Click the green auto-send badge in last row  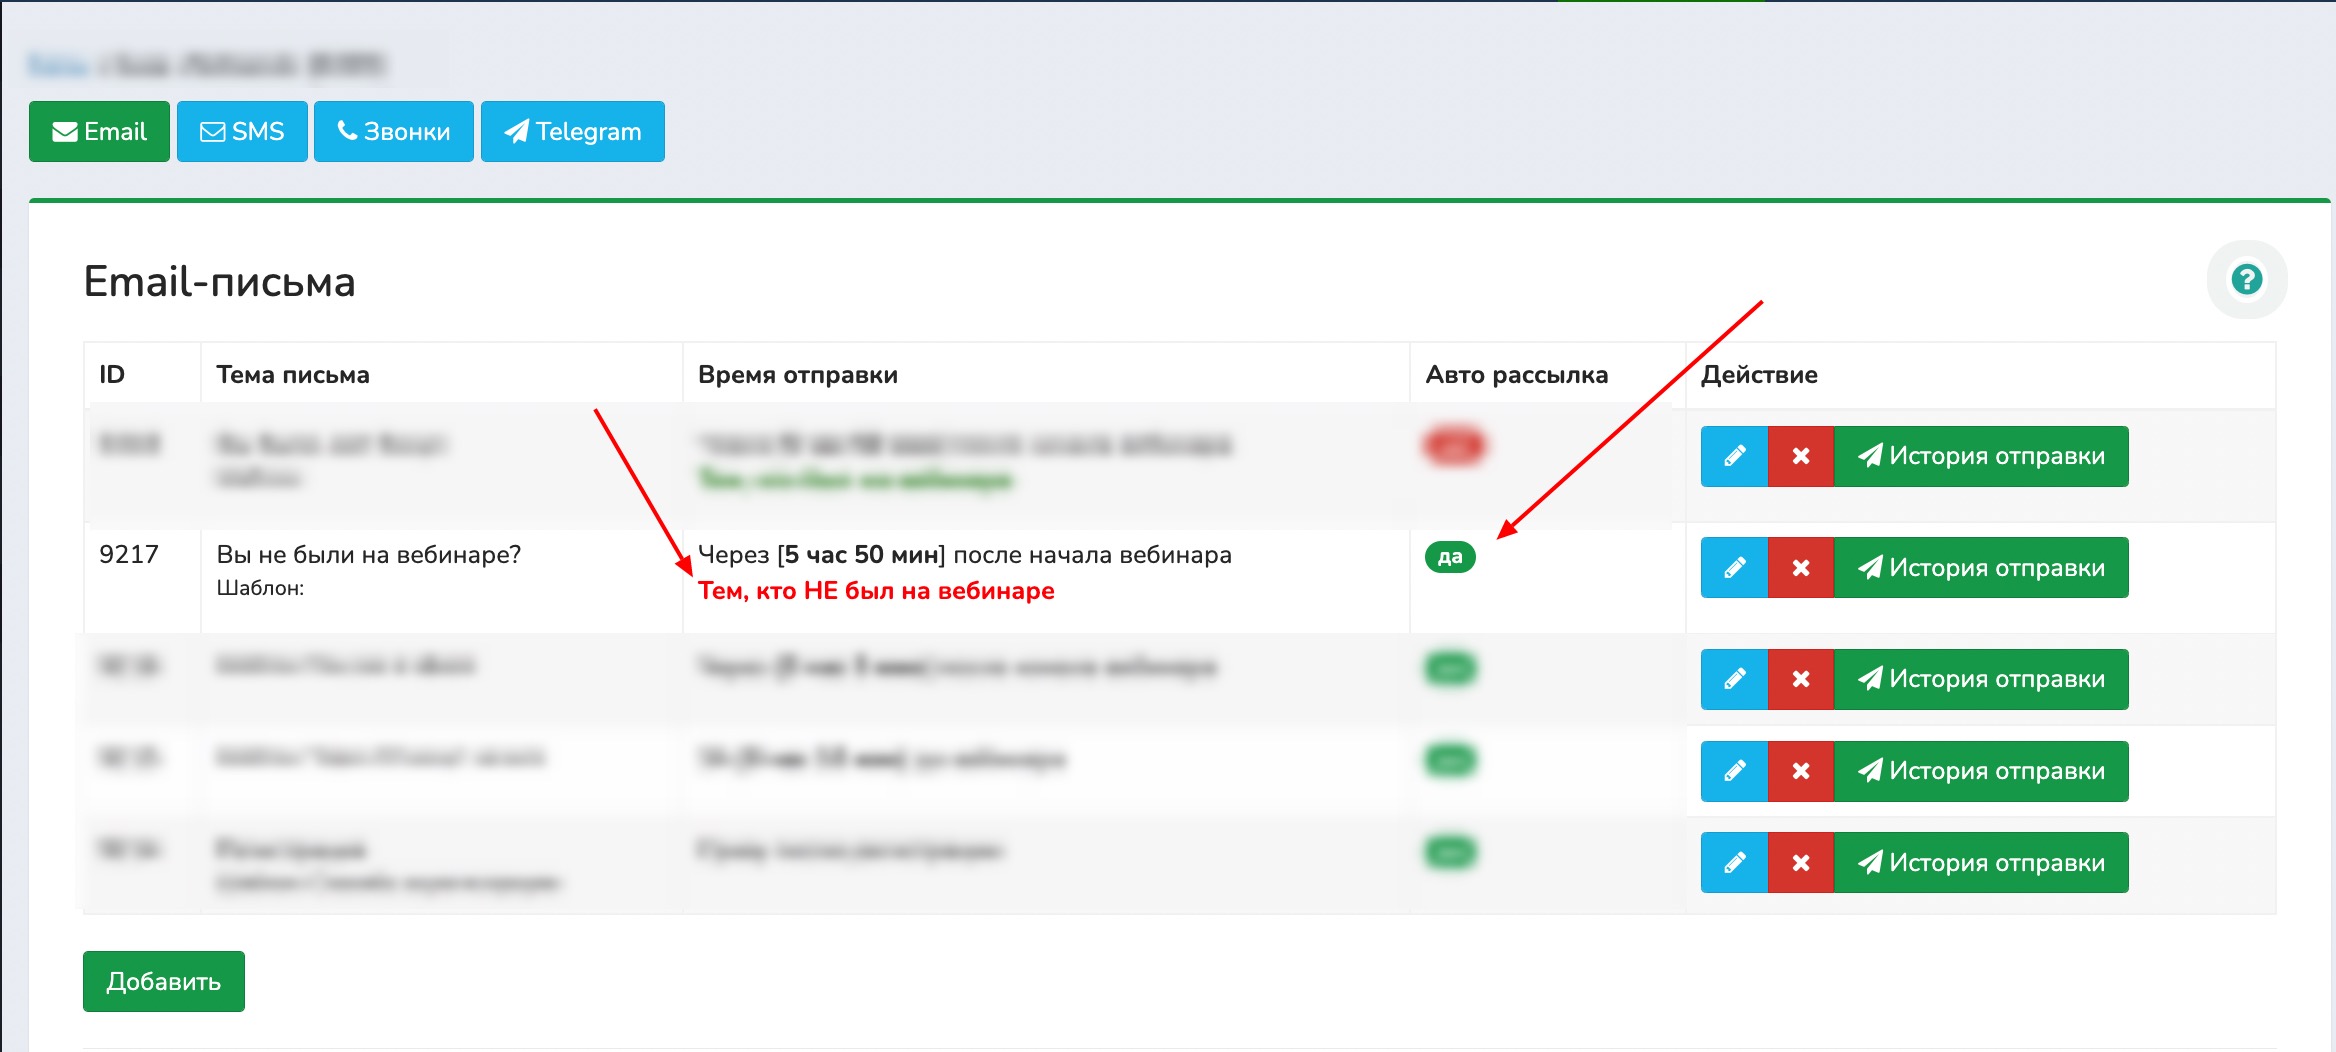(x=1450, y=852)
